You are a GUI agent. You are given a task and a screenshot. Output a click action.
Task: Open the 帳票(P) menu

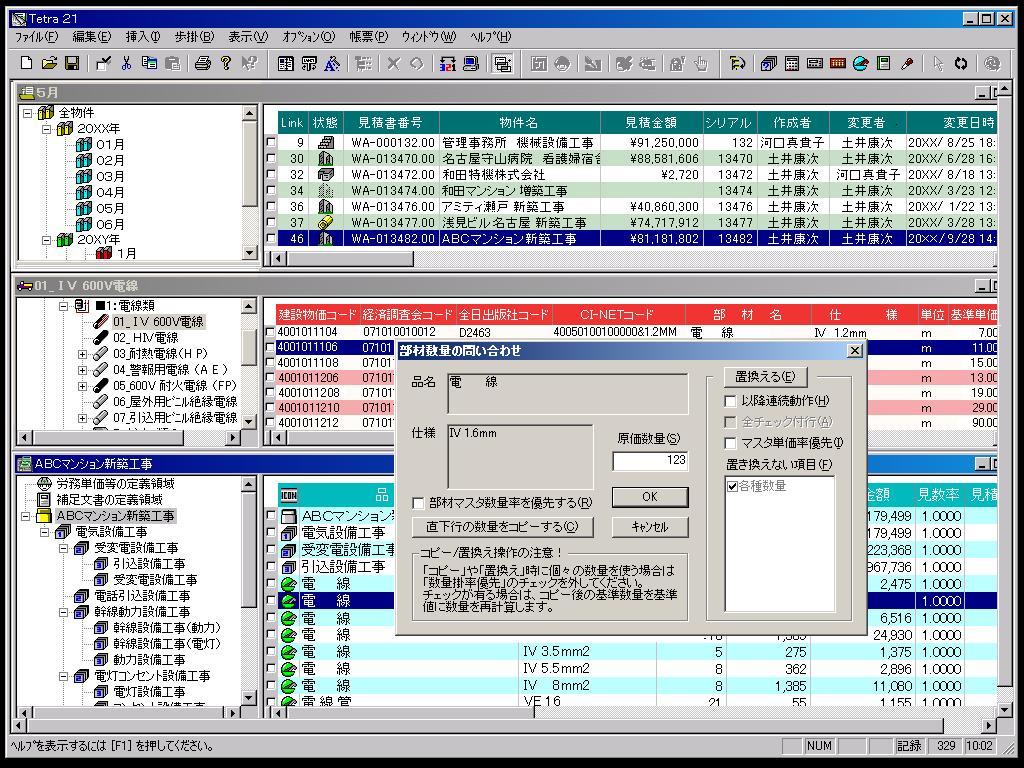click(368, 37)
